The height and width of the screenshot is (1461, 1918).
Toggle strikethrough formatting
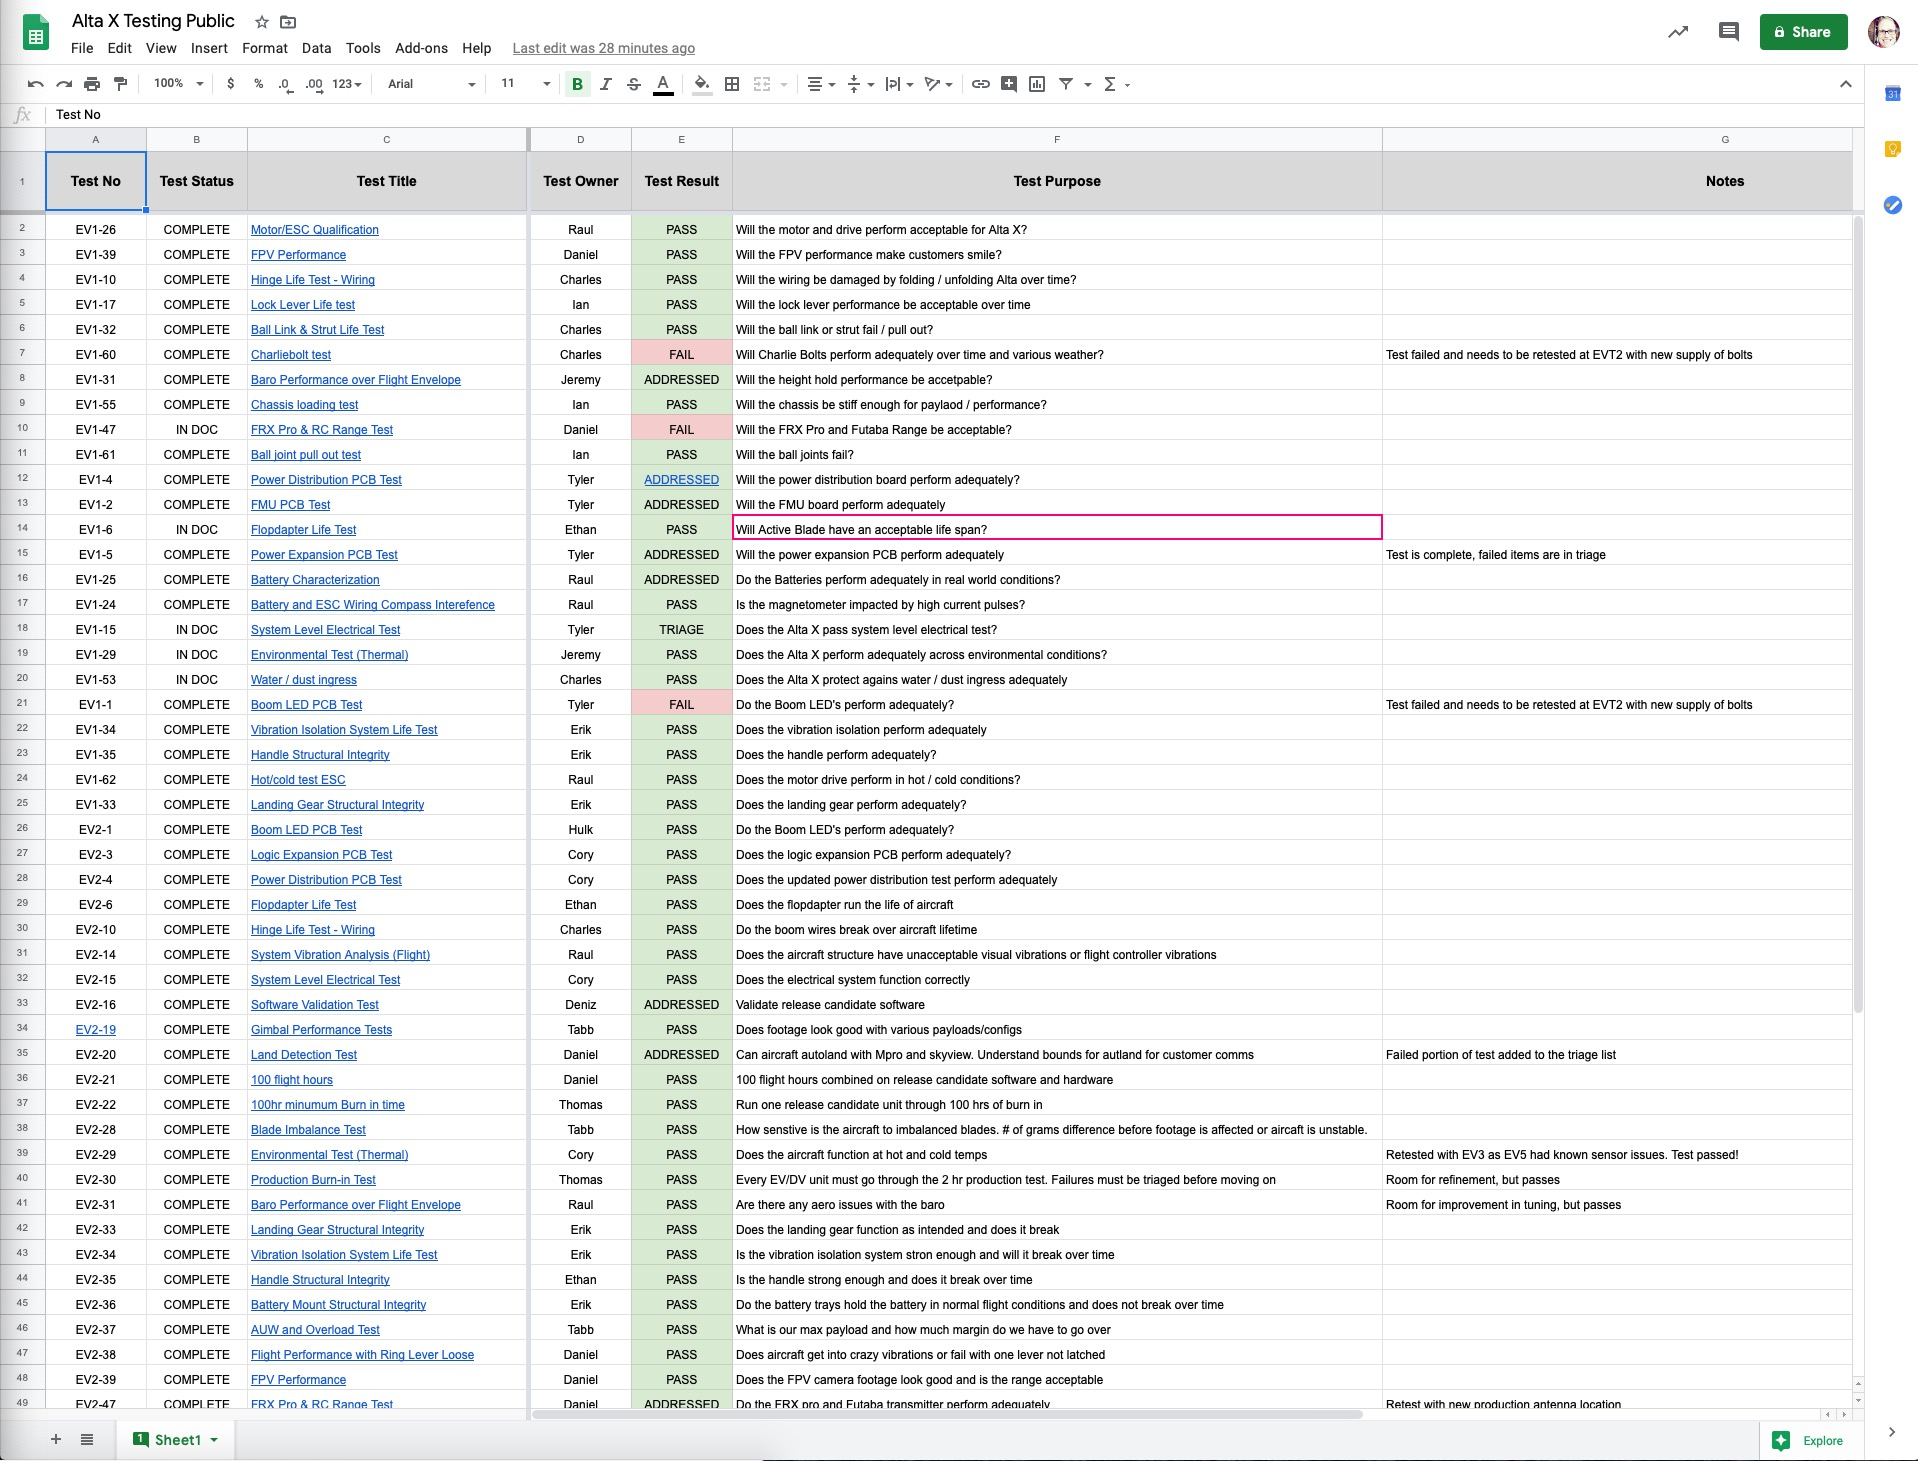(x=634, y=84)
